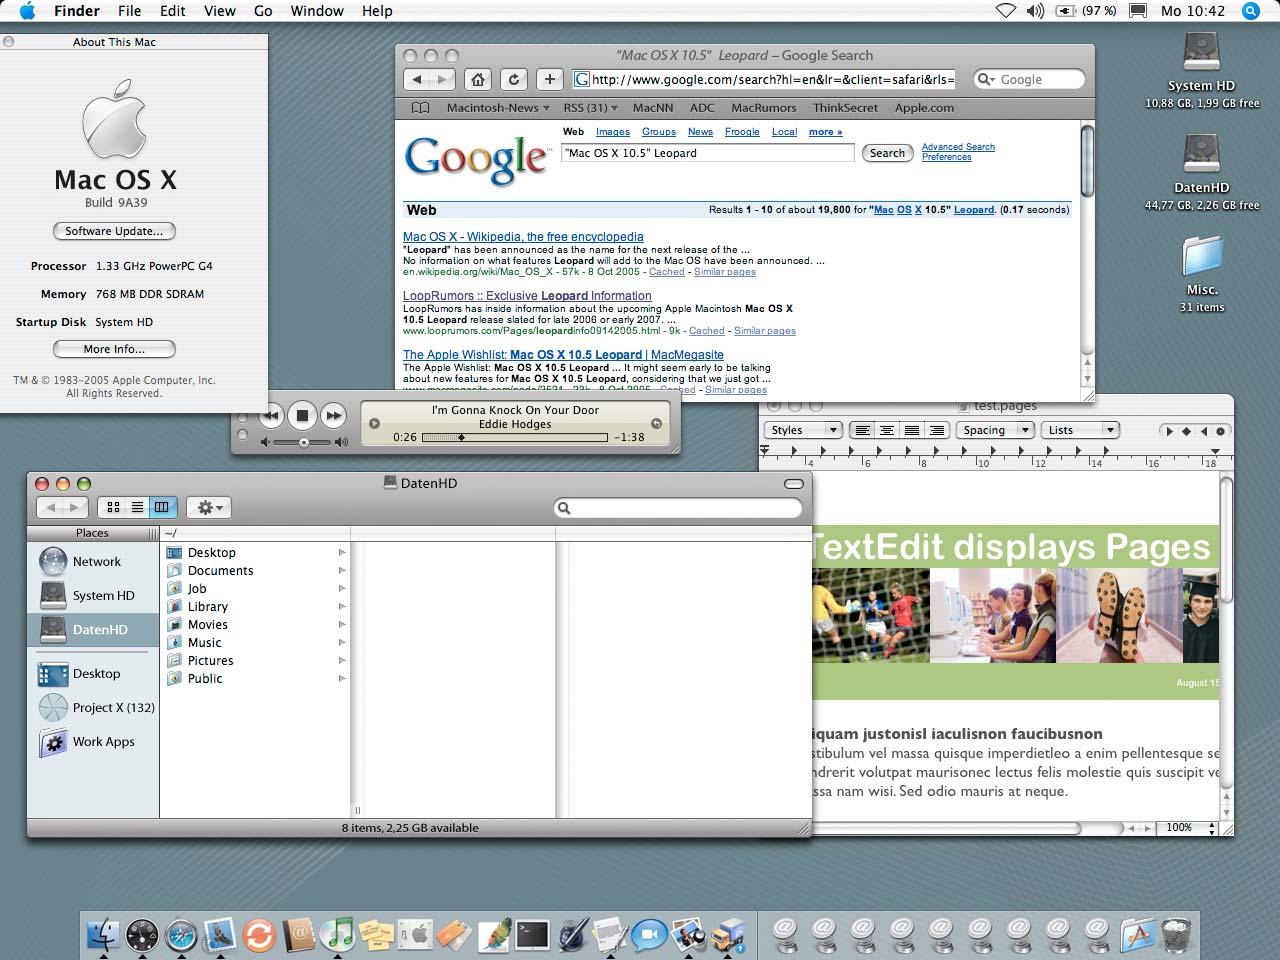Expand the Library folder arrow in Finder

coord(342,607)
